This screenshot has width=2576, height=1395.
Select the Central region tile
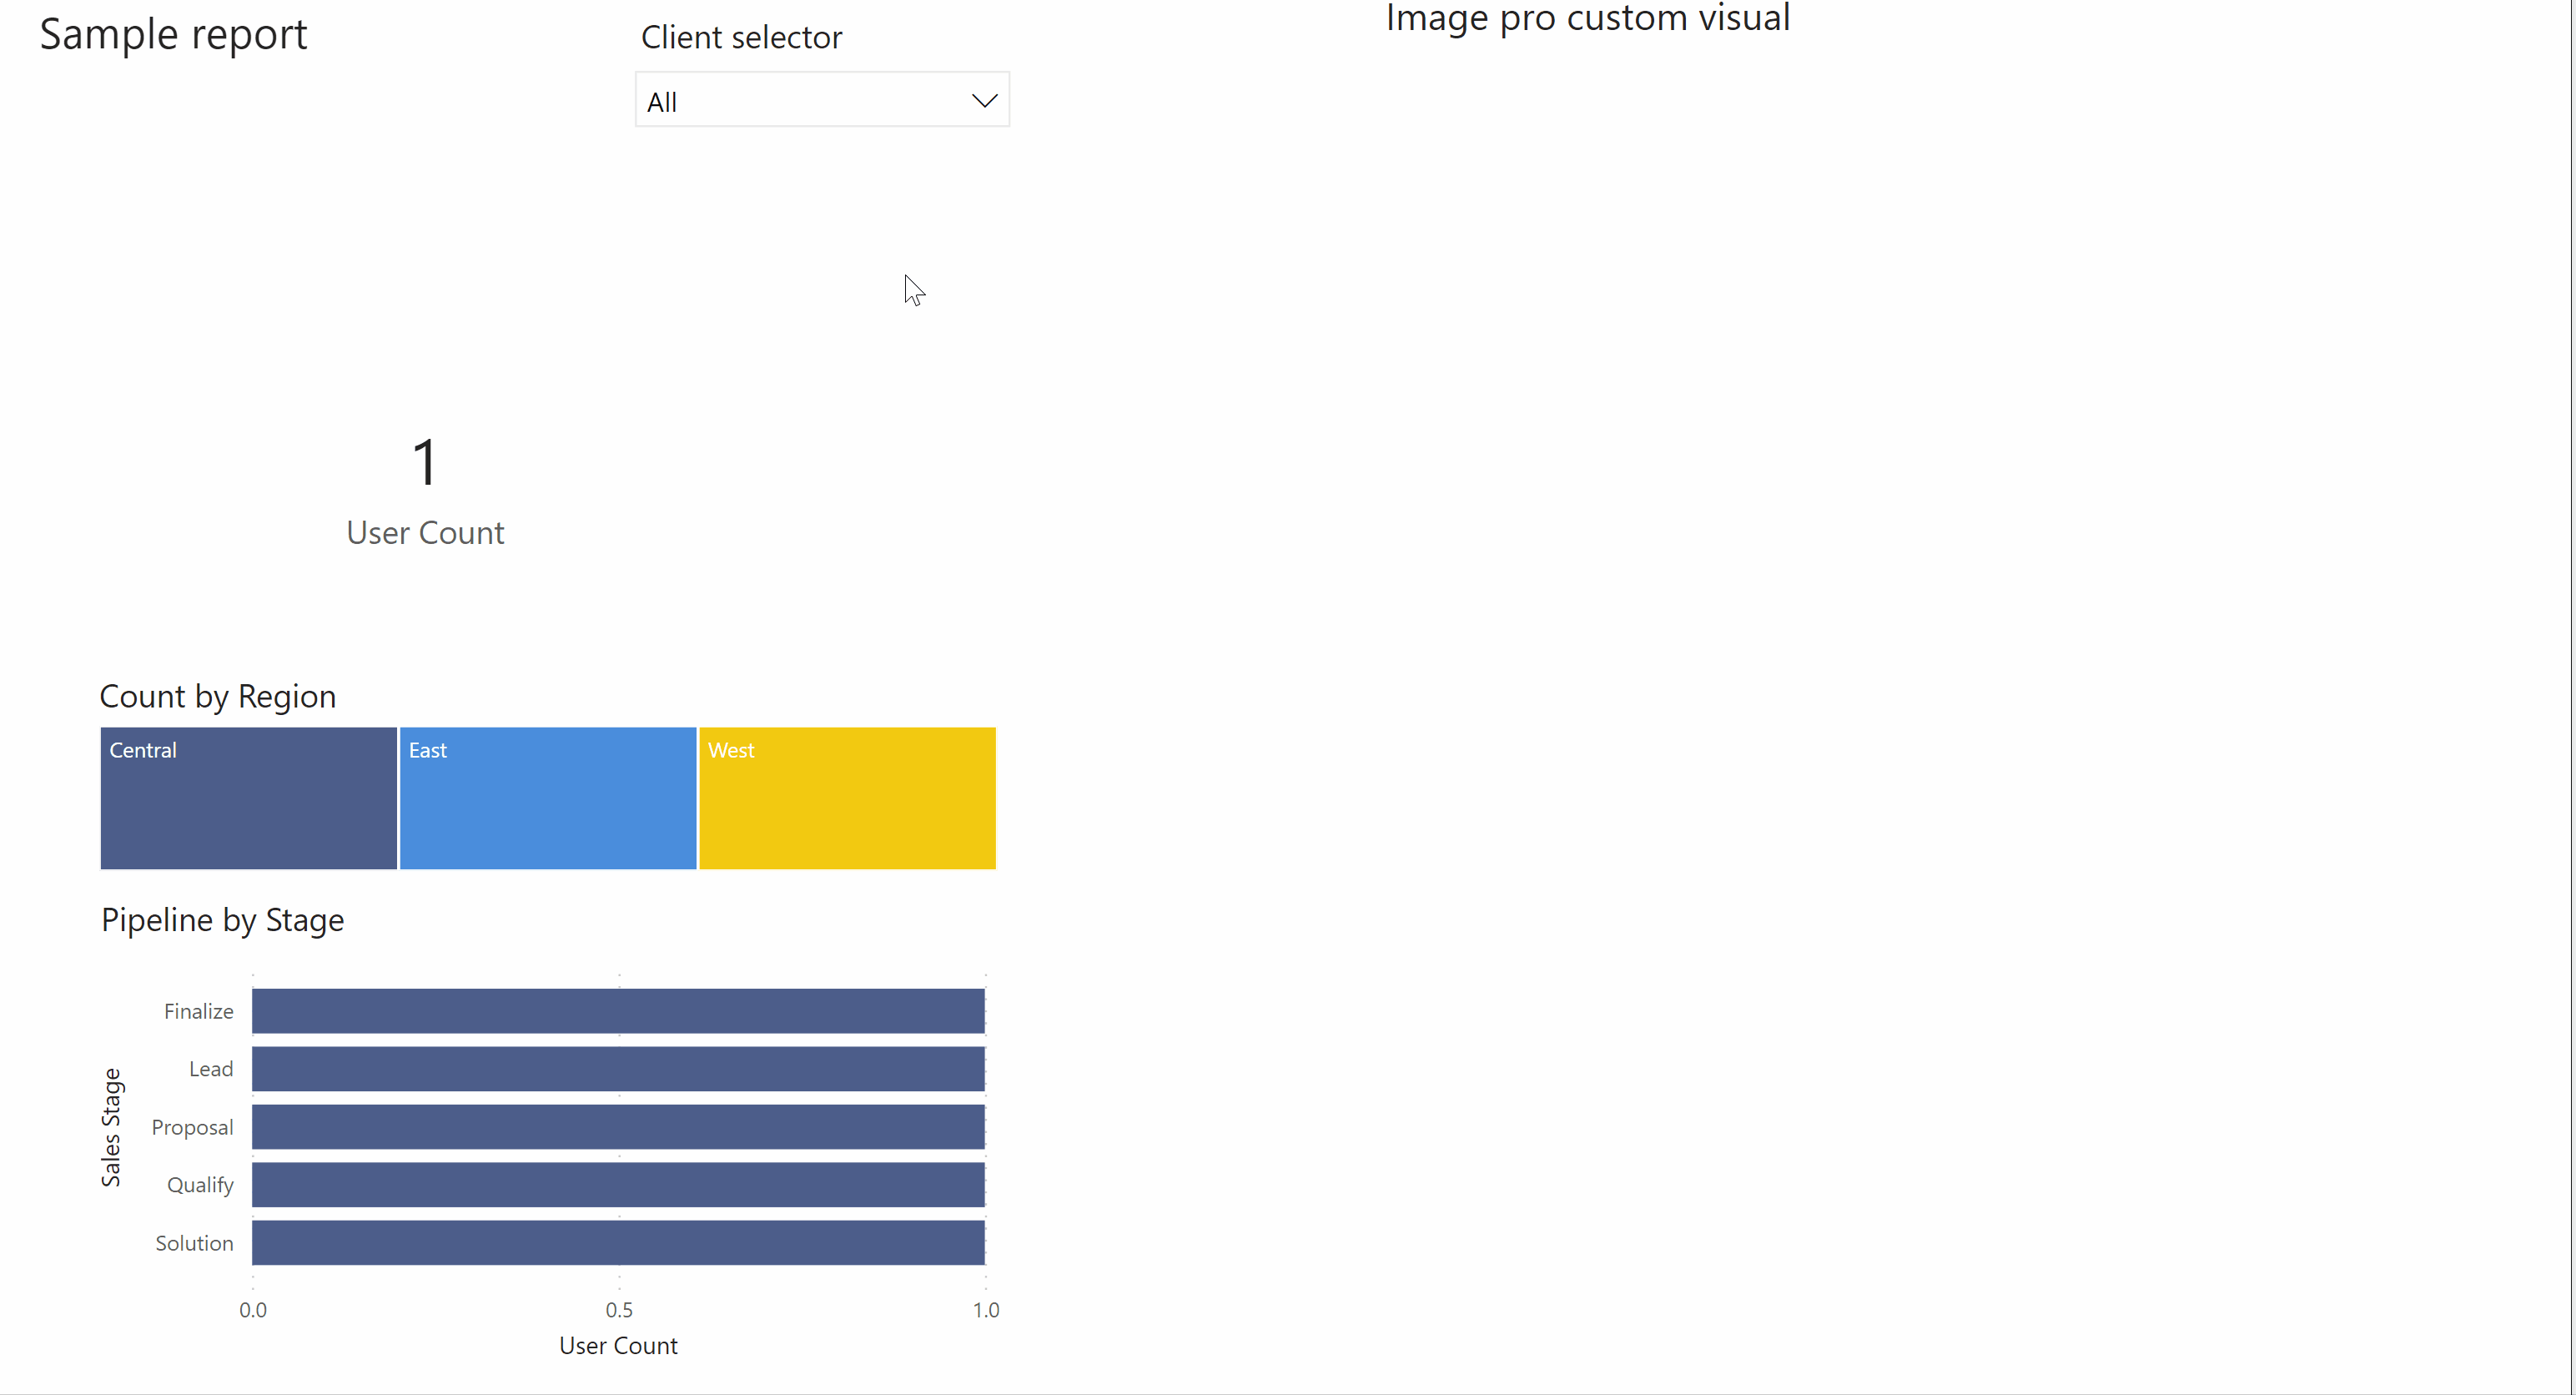[x=248, y=798]
